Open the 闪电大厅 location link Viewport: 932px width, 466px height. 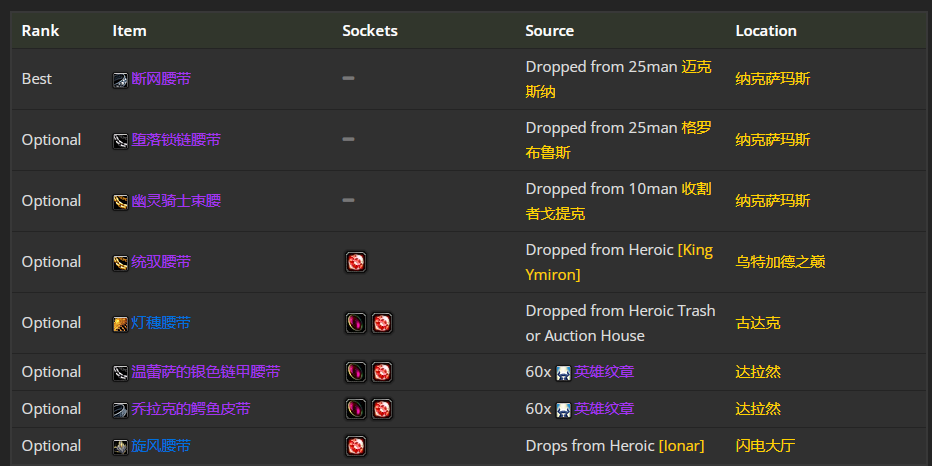(765, 446)
